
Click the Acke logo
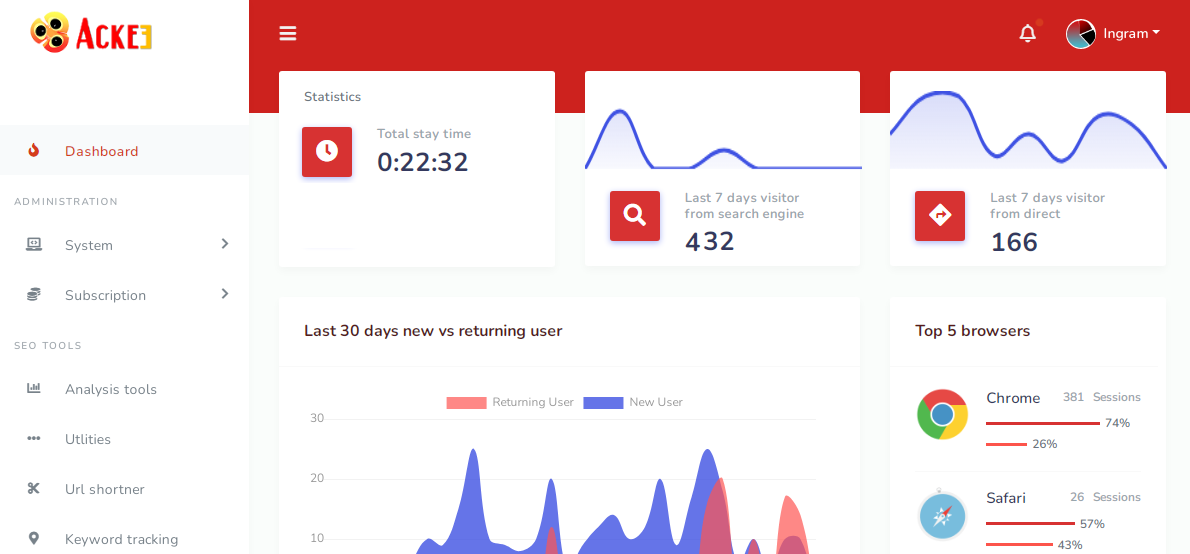point(91,33)
